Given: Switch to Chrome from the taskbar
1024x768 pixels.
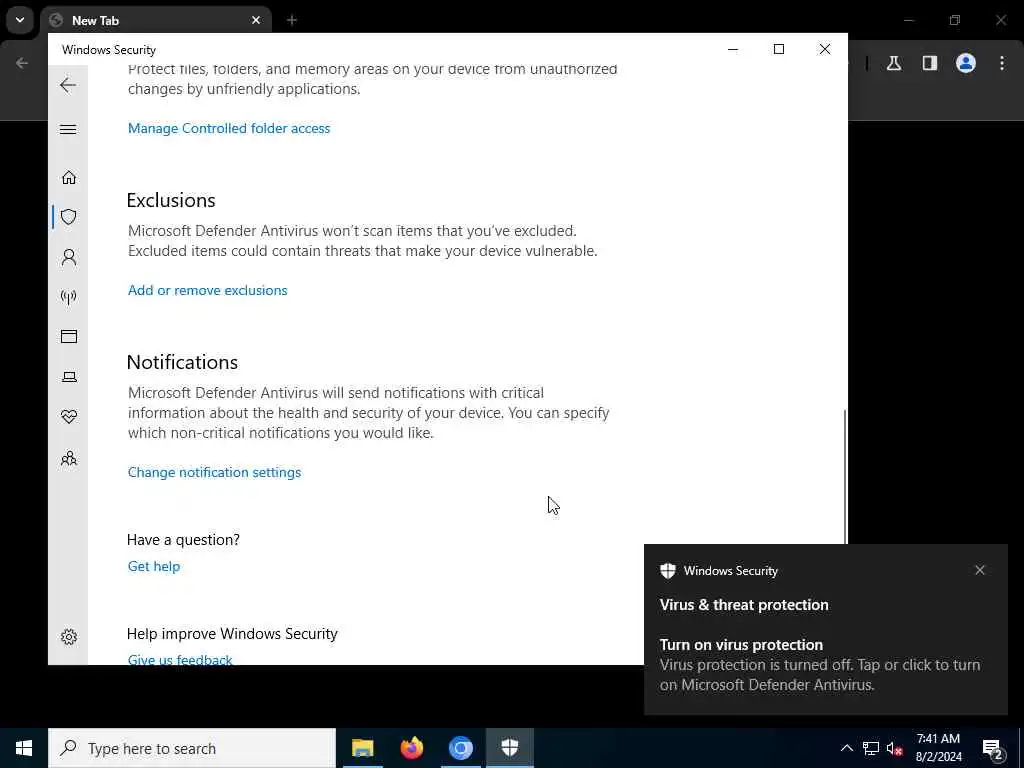Looking at the screenshot, I should point(460,748).
